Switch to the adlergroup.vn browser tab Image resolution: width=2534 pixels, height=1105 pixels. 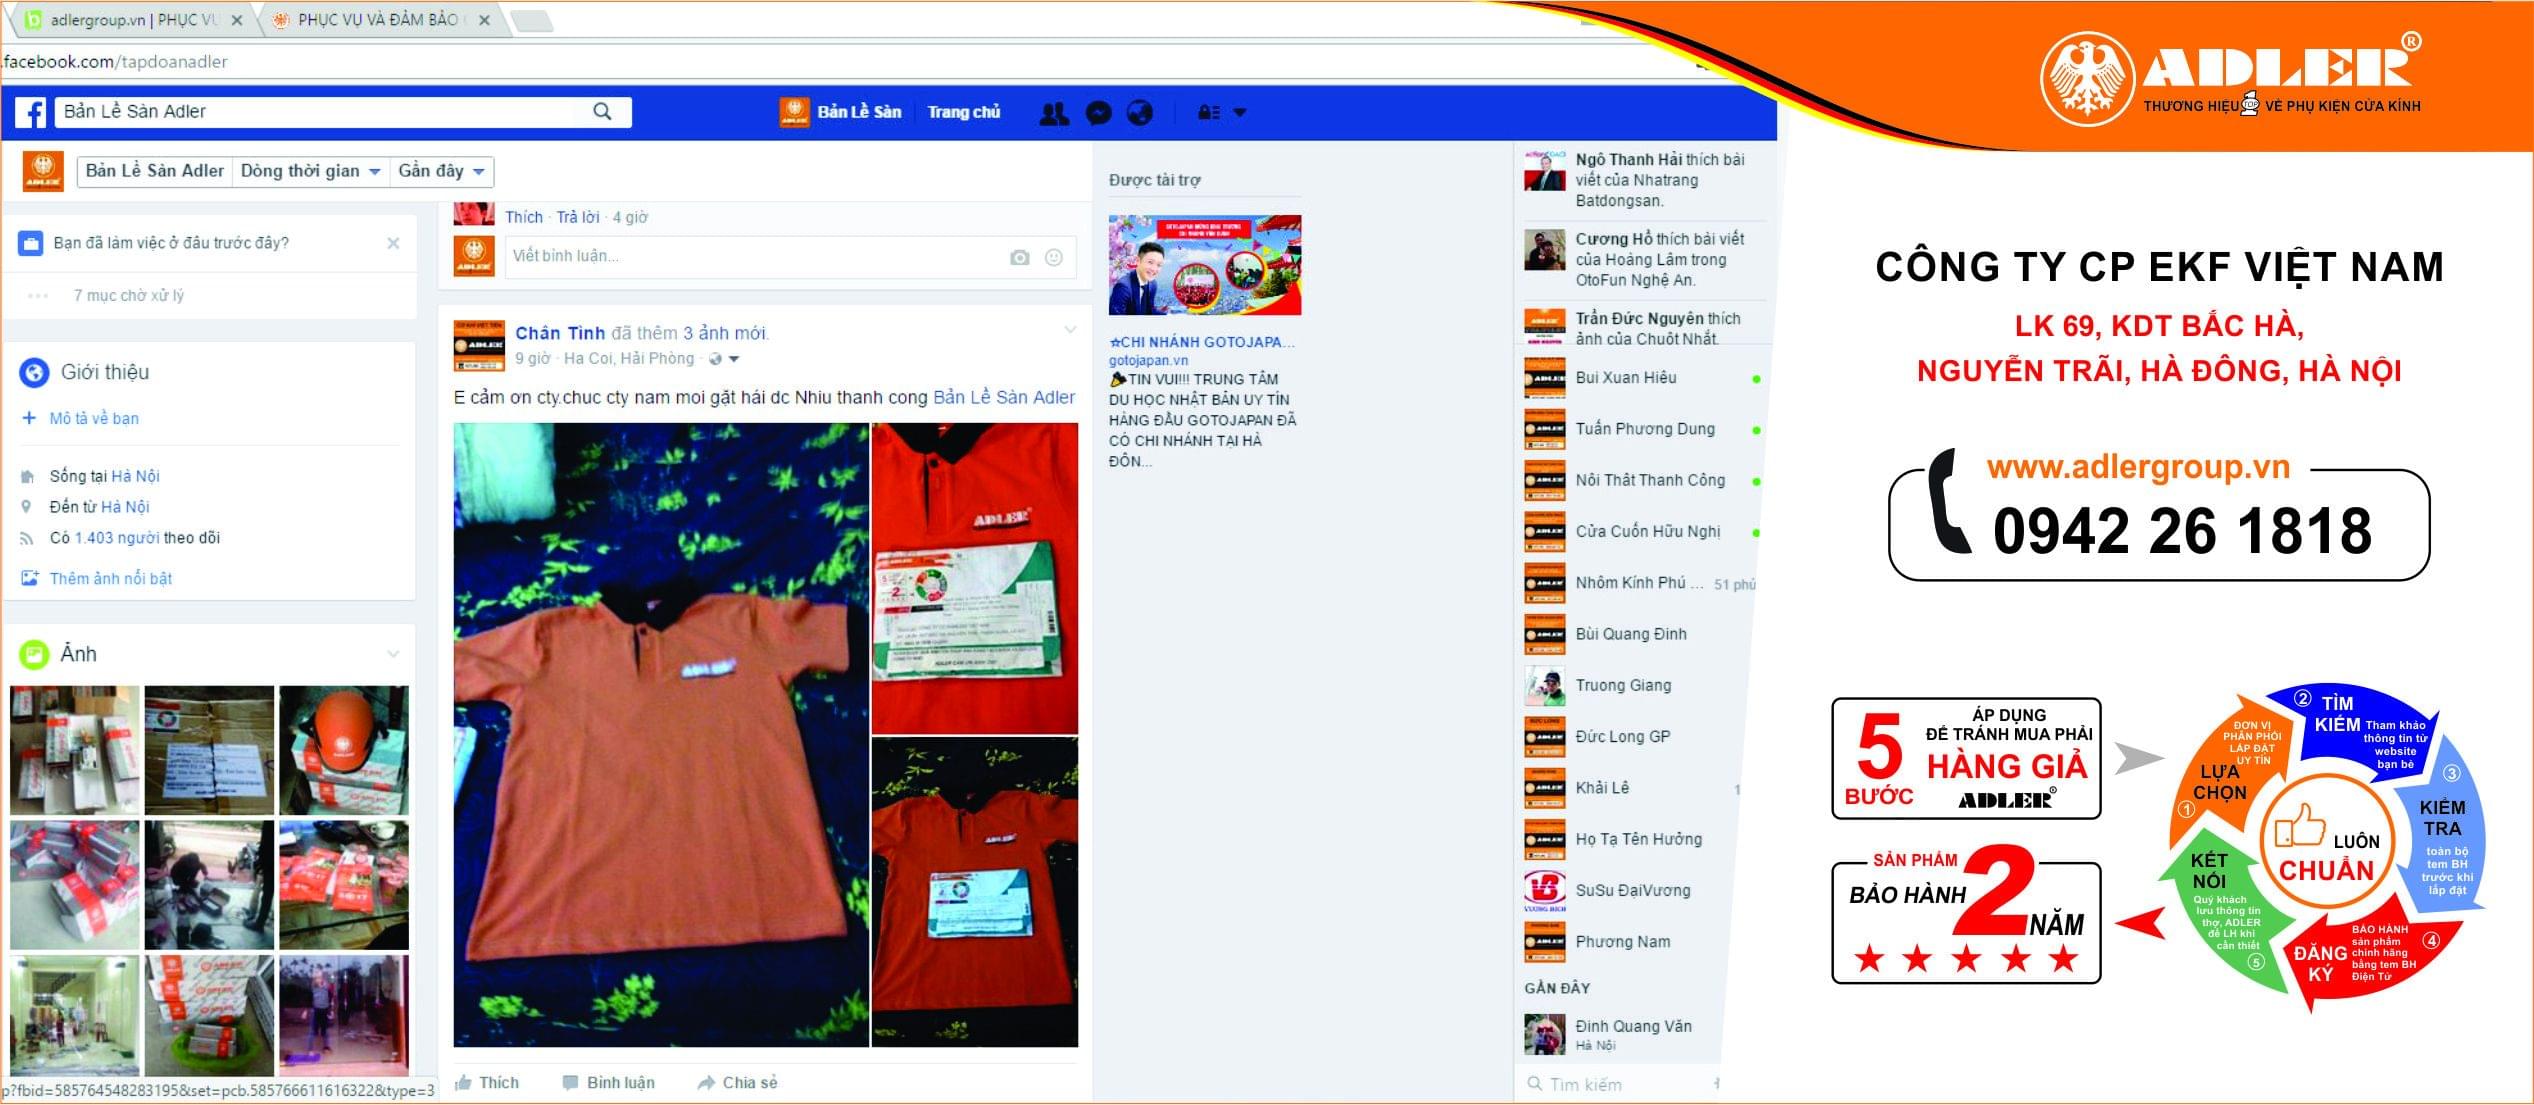(x=134, y=20)
